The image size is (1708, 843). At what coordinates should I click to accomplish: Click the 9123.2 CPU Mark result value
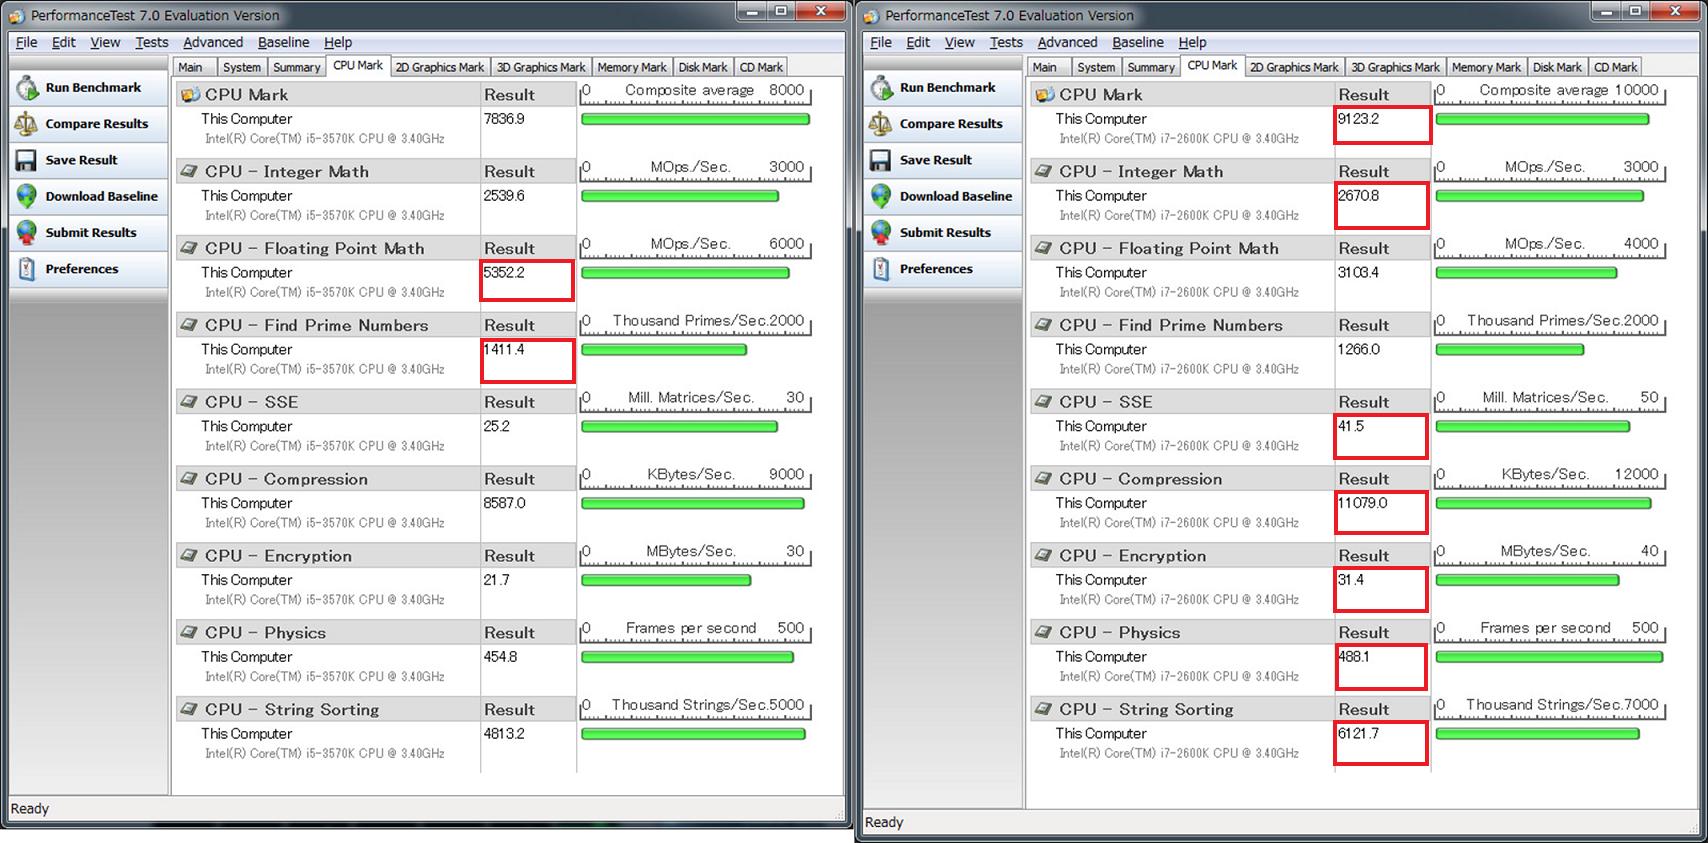tap(1358, 119)
